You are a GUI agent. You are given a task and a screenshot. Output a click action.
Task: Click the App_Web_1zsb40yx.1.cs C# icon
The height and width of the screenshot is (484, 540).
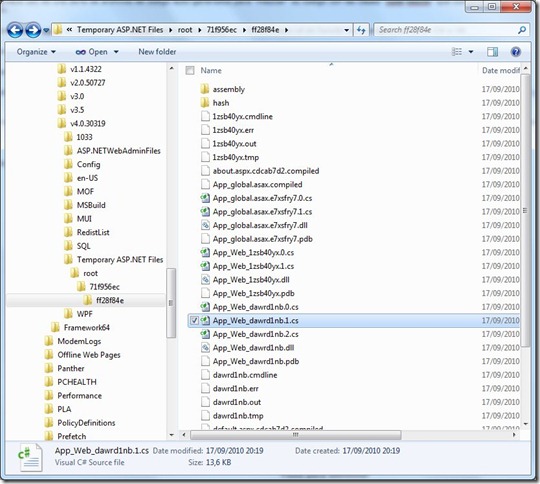[205, 266]
